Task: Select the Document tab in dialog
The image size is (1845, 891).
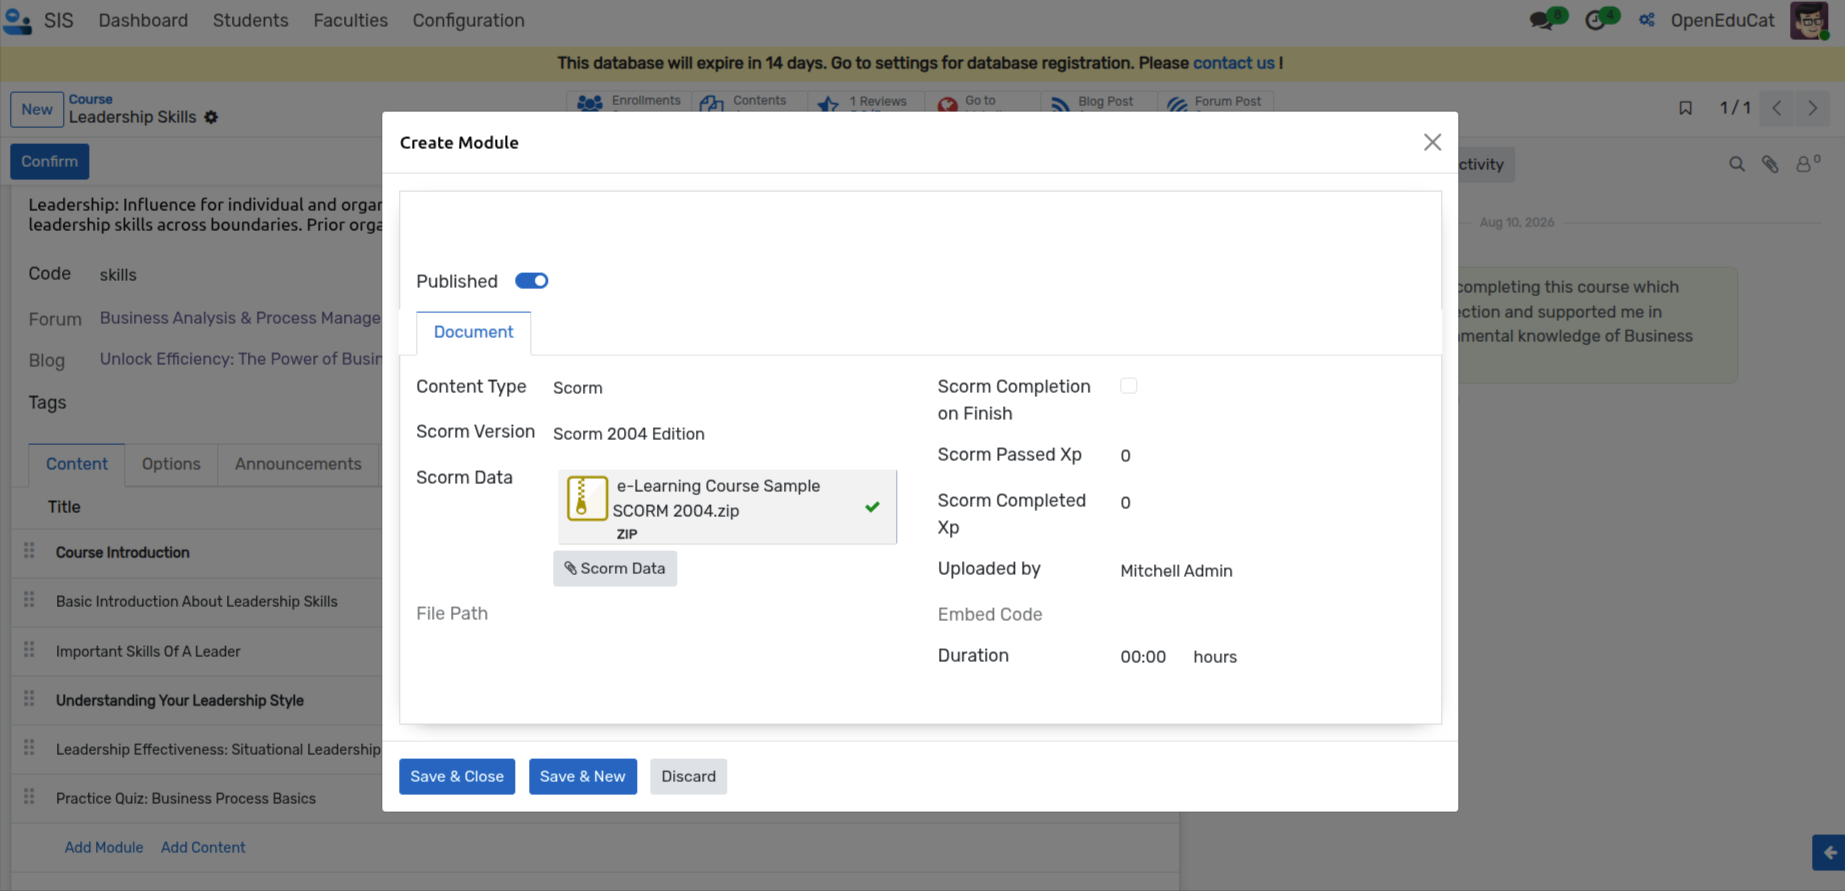Action: 473,332
